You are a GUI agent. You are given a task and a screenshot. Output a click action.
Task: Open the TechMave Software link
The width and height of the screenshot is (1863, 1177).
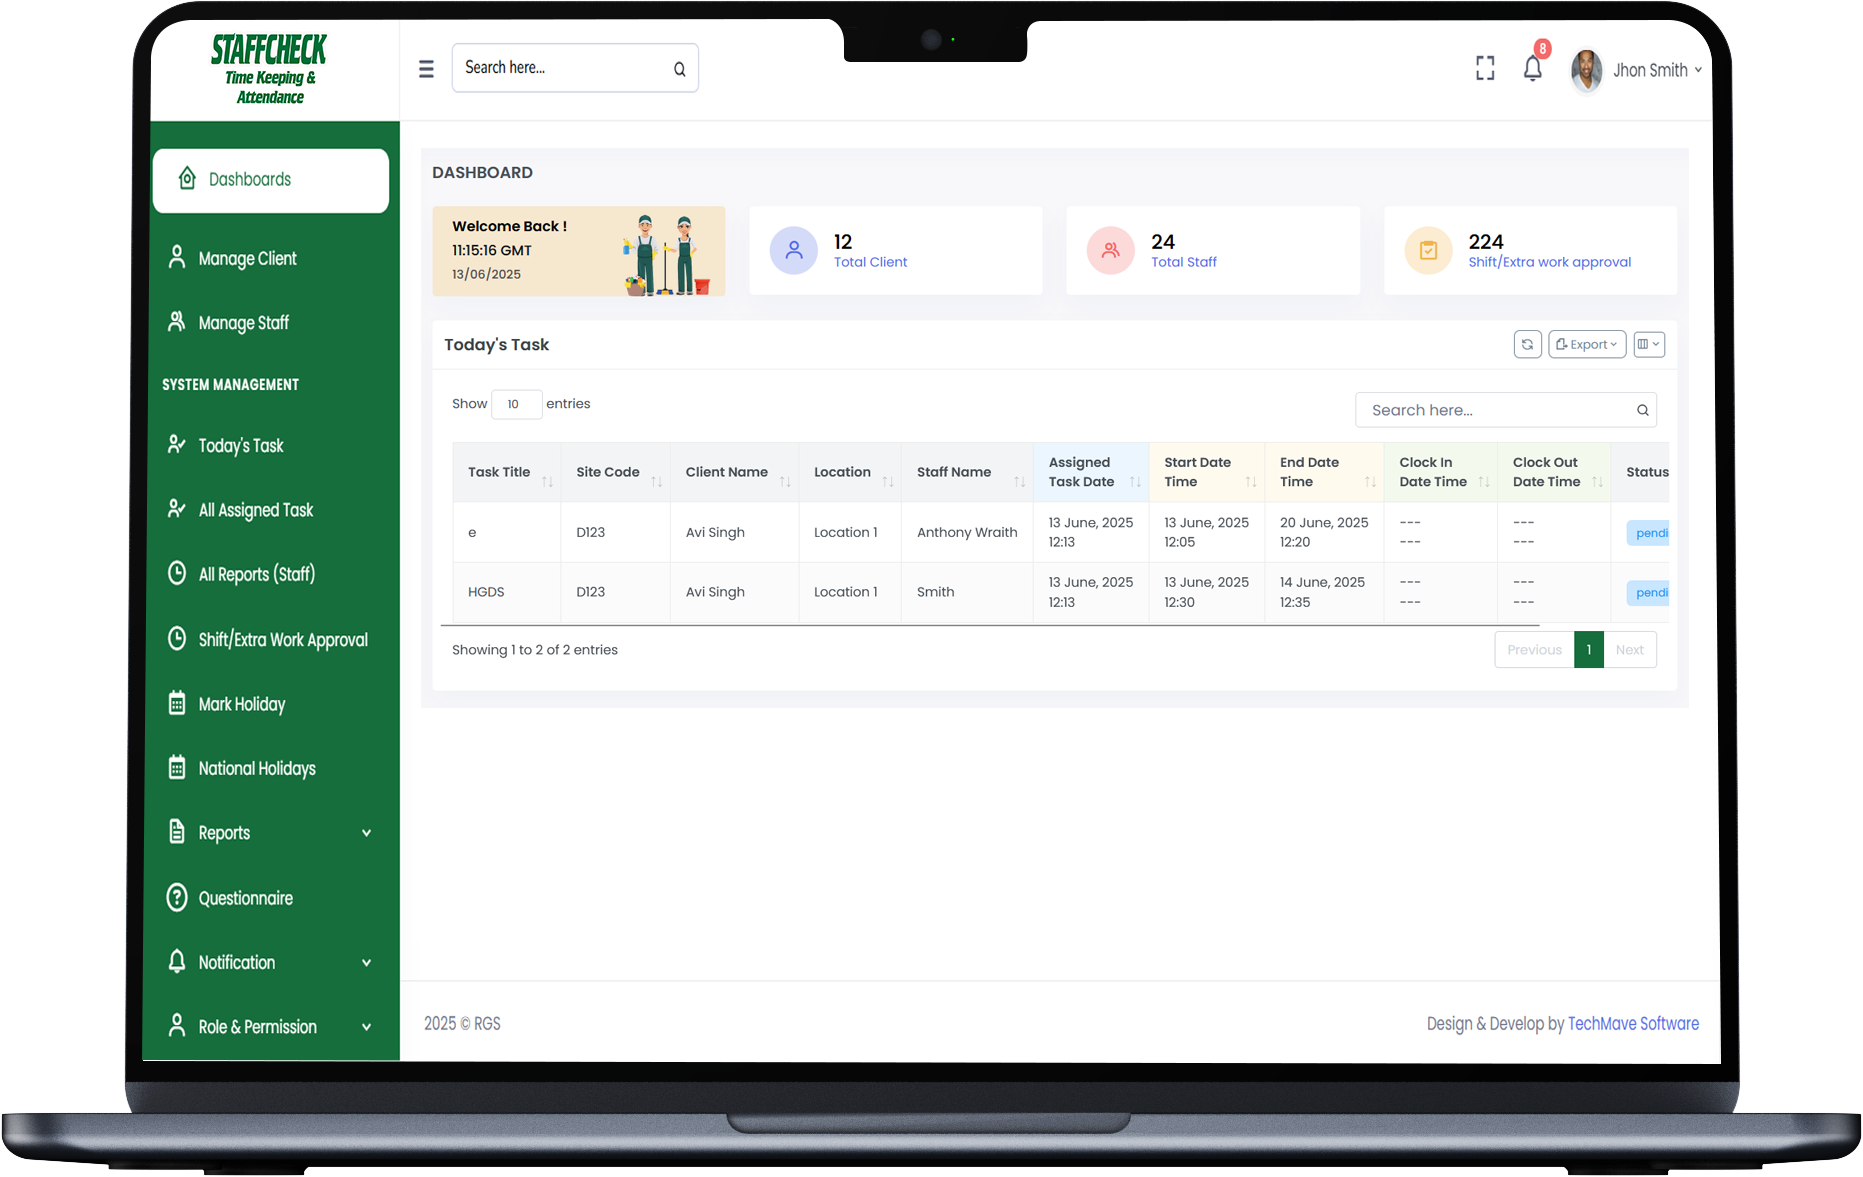pos(1633,1023)
